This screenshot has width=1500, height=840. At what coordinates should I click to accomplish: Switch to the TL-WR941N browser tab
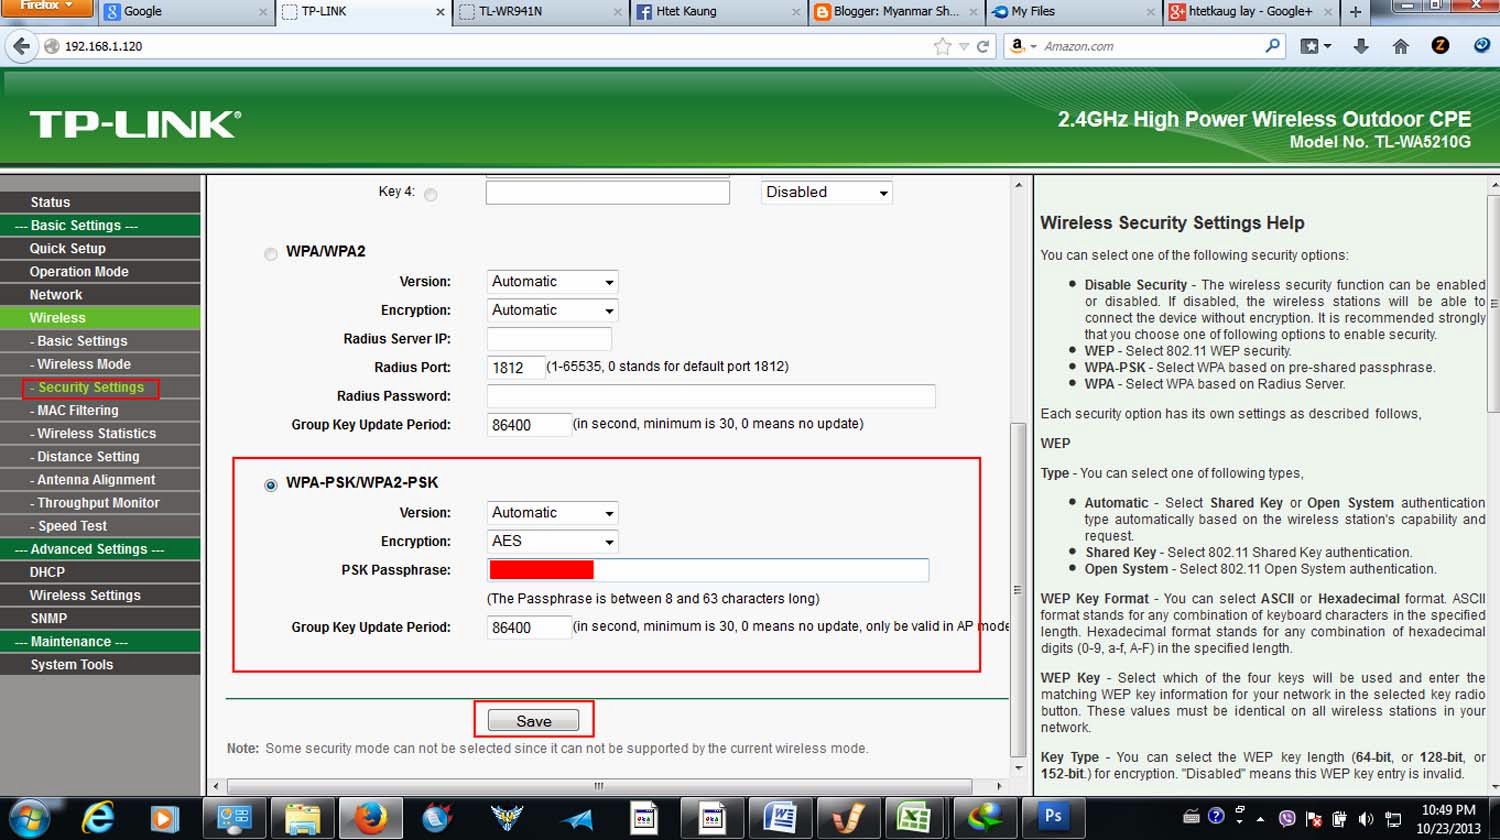[x=539, y=11]
